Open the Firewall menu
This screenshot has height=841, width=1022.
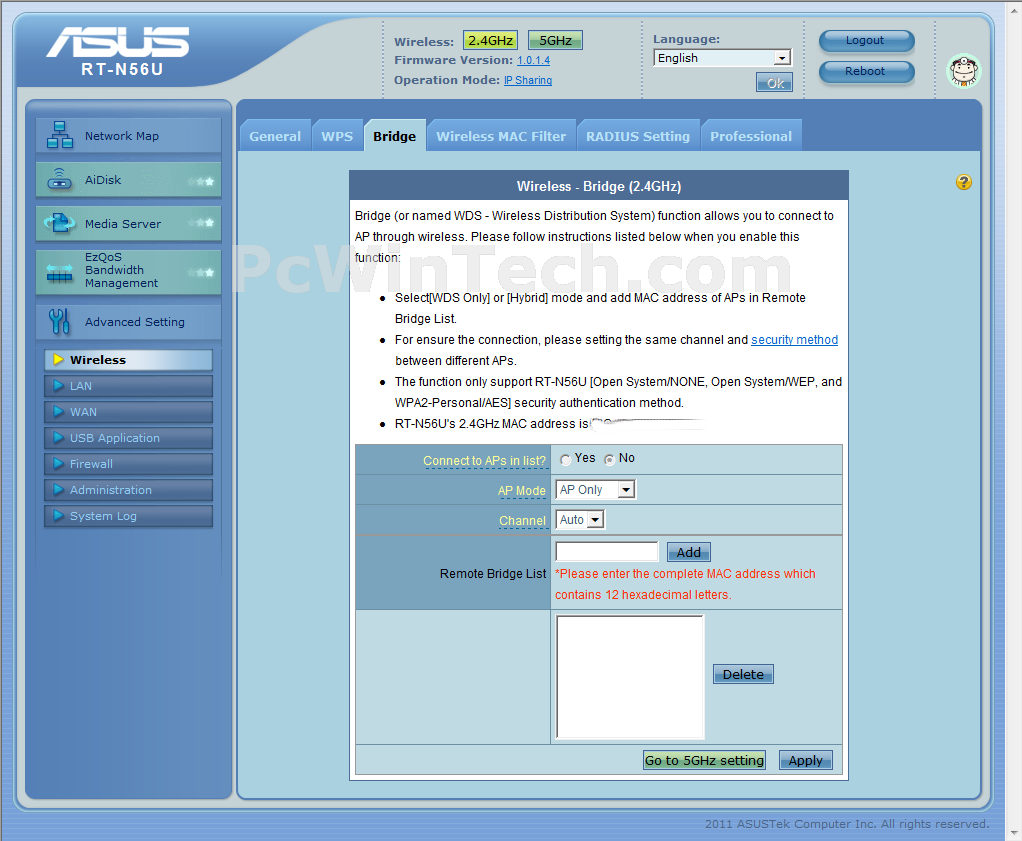click(x=128, y=464)
